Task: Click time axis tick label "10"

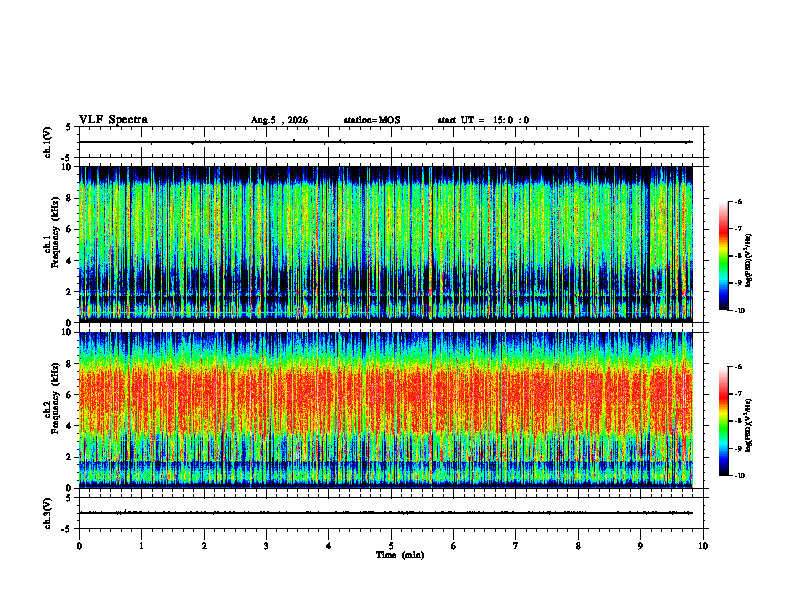Action: coord(703,546)
